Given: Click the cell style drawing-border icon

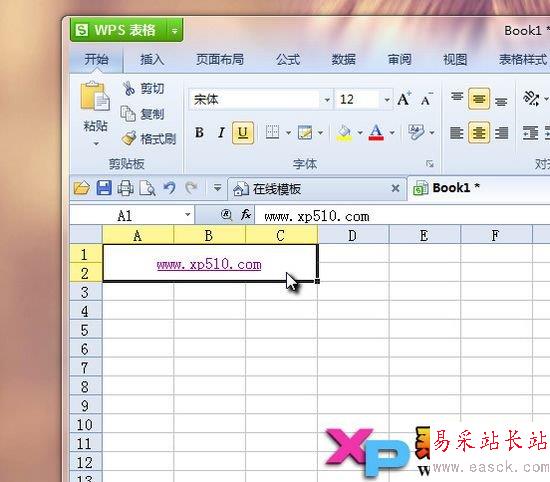Looking at the screenshot, I should click(305, 133).
